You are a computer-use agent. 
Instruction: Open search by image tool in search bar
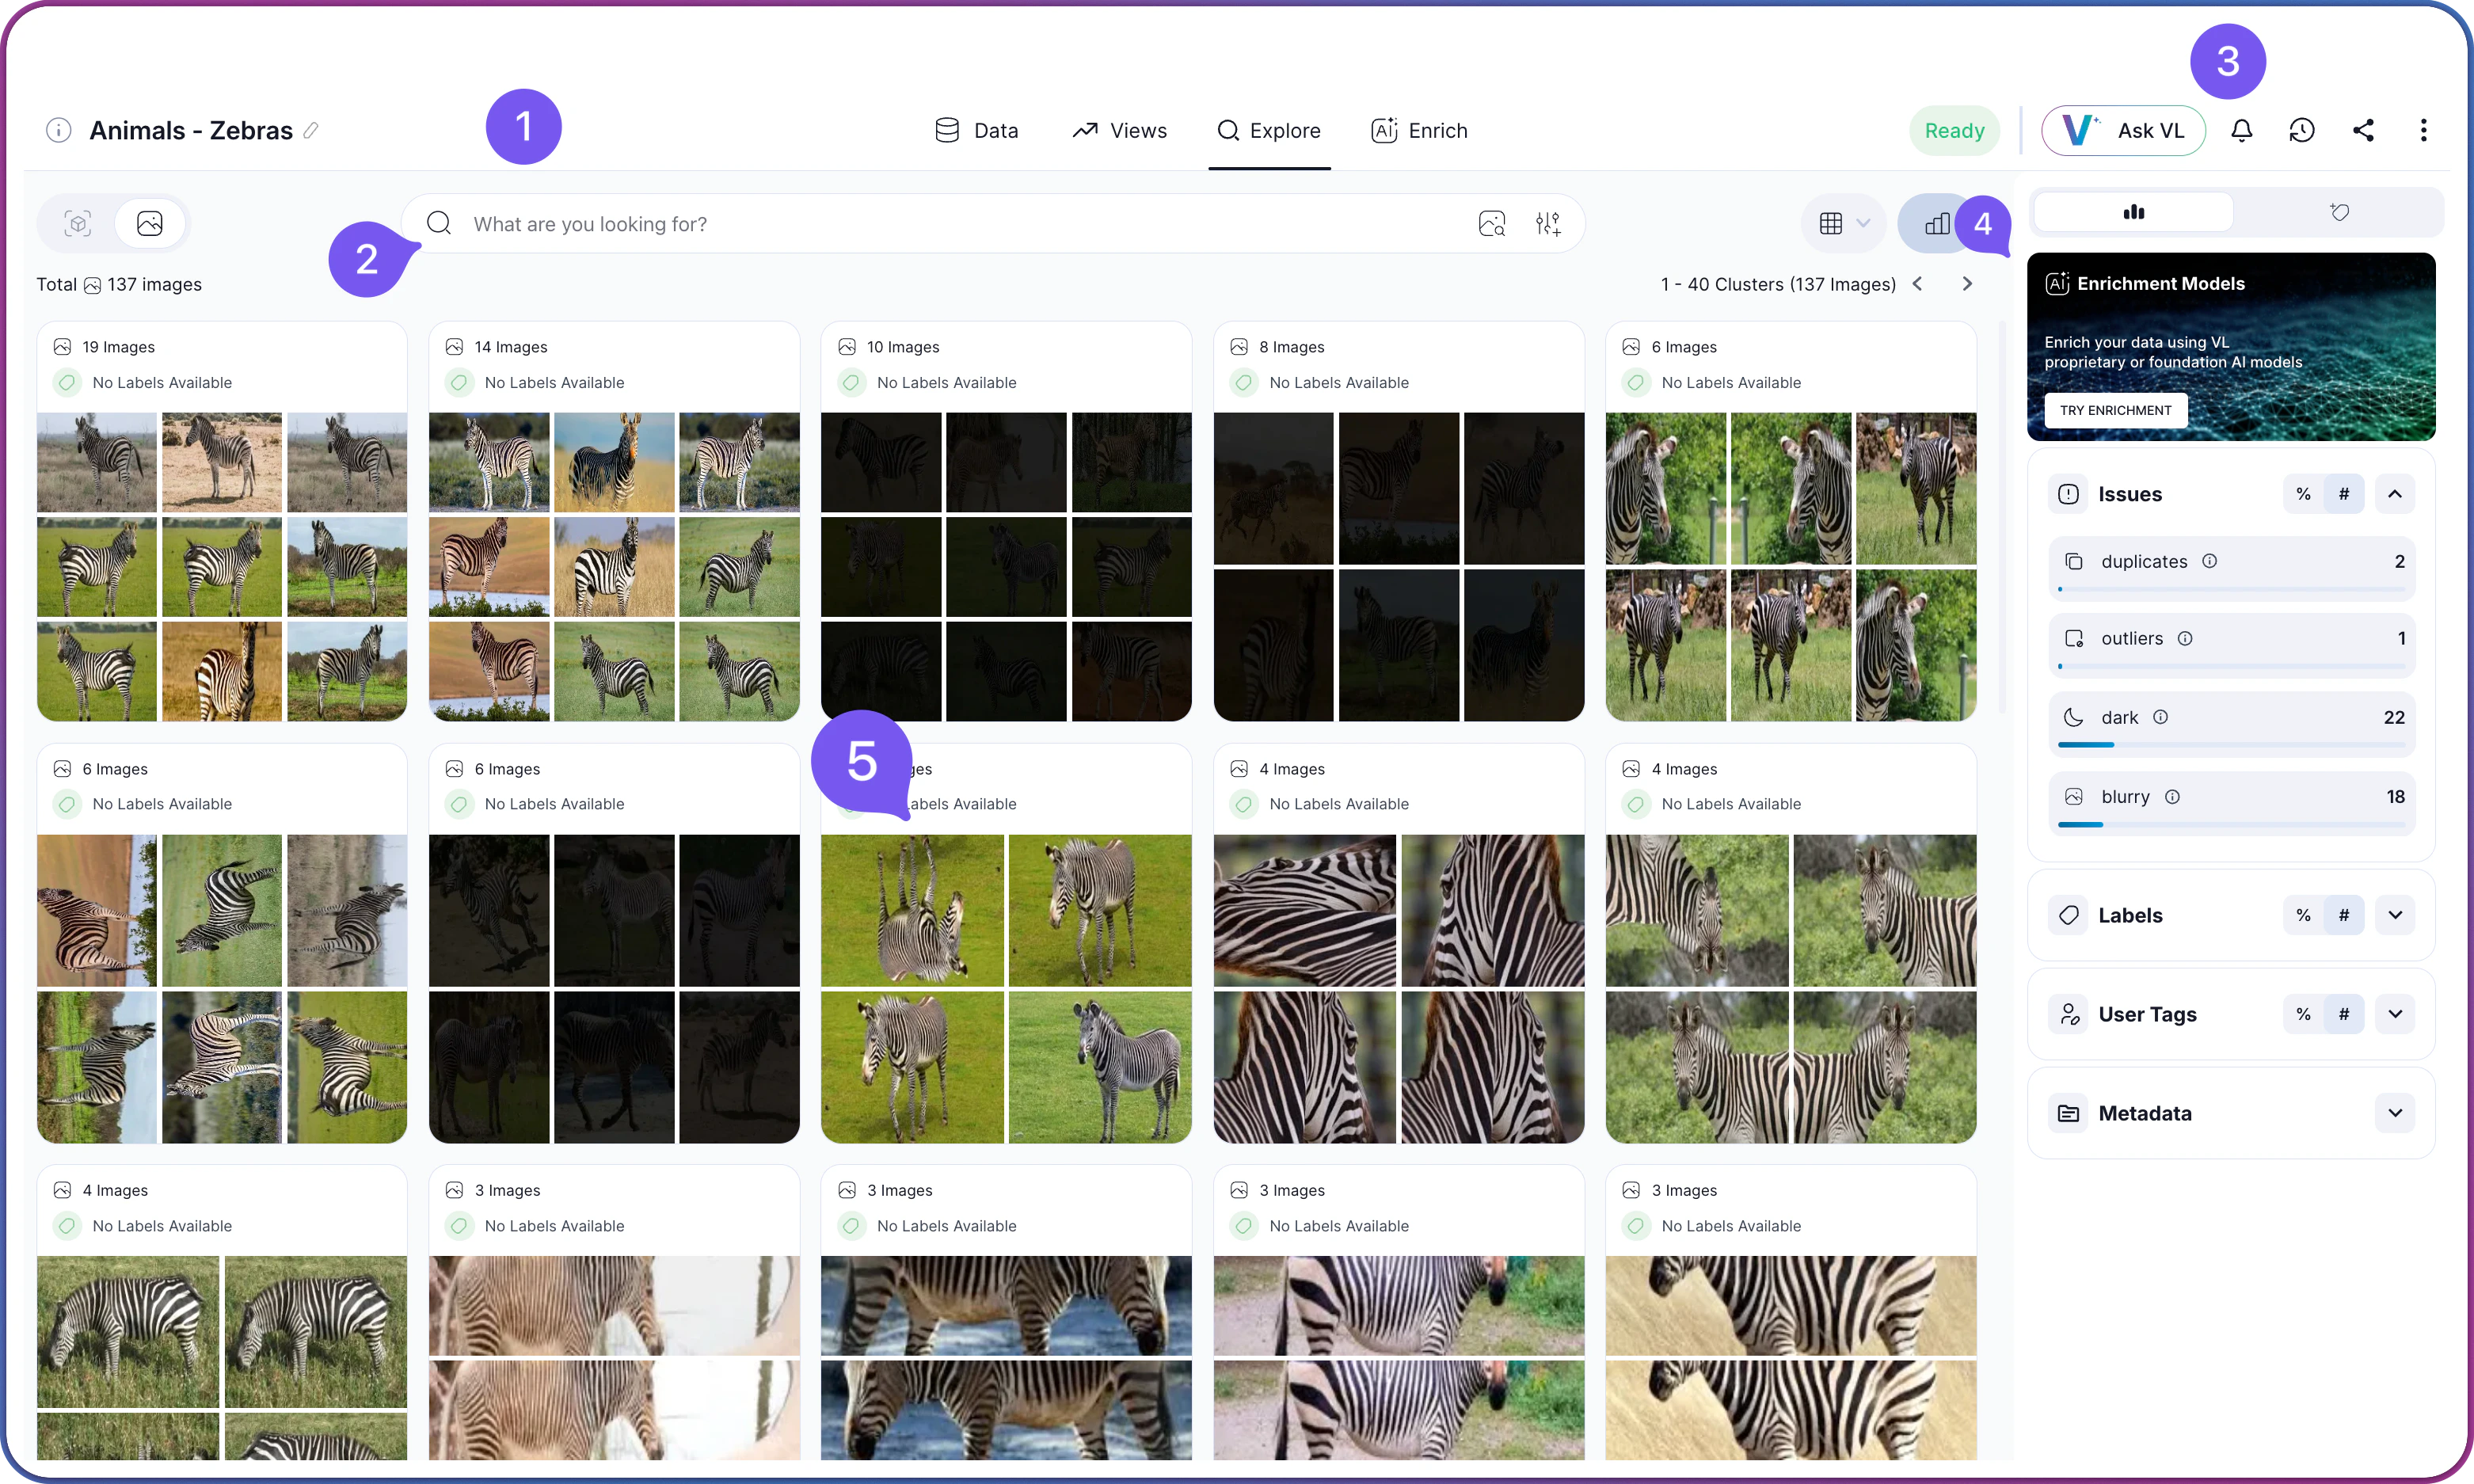tap(1491, 223)
